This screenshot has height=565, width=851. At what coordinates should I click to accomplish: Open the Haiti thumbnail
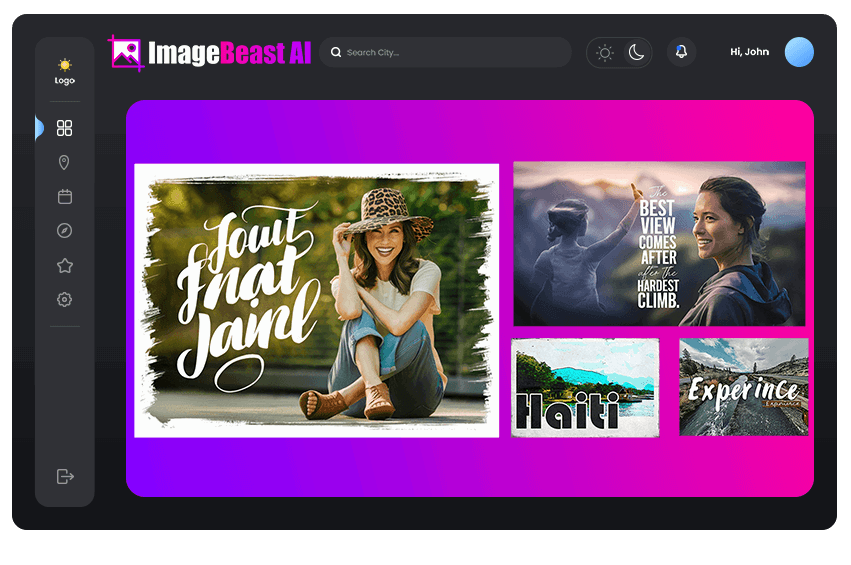[585, 387]
